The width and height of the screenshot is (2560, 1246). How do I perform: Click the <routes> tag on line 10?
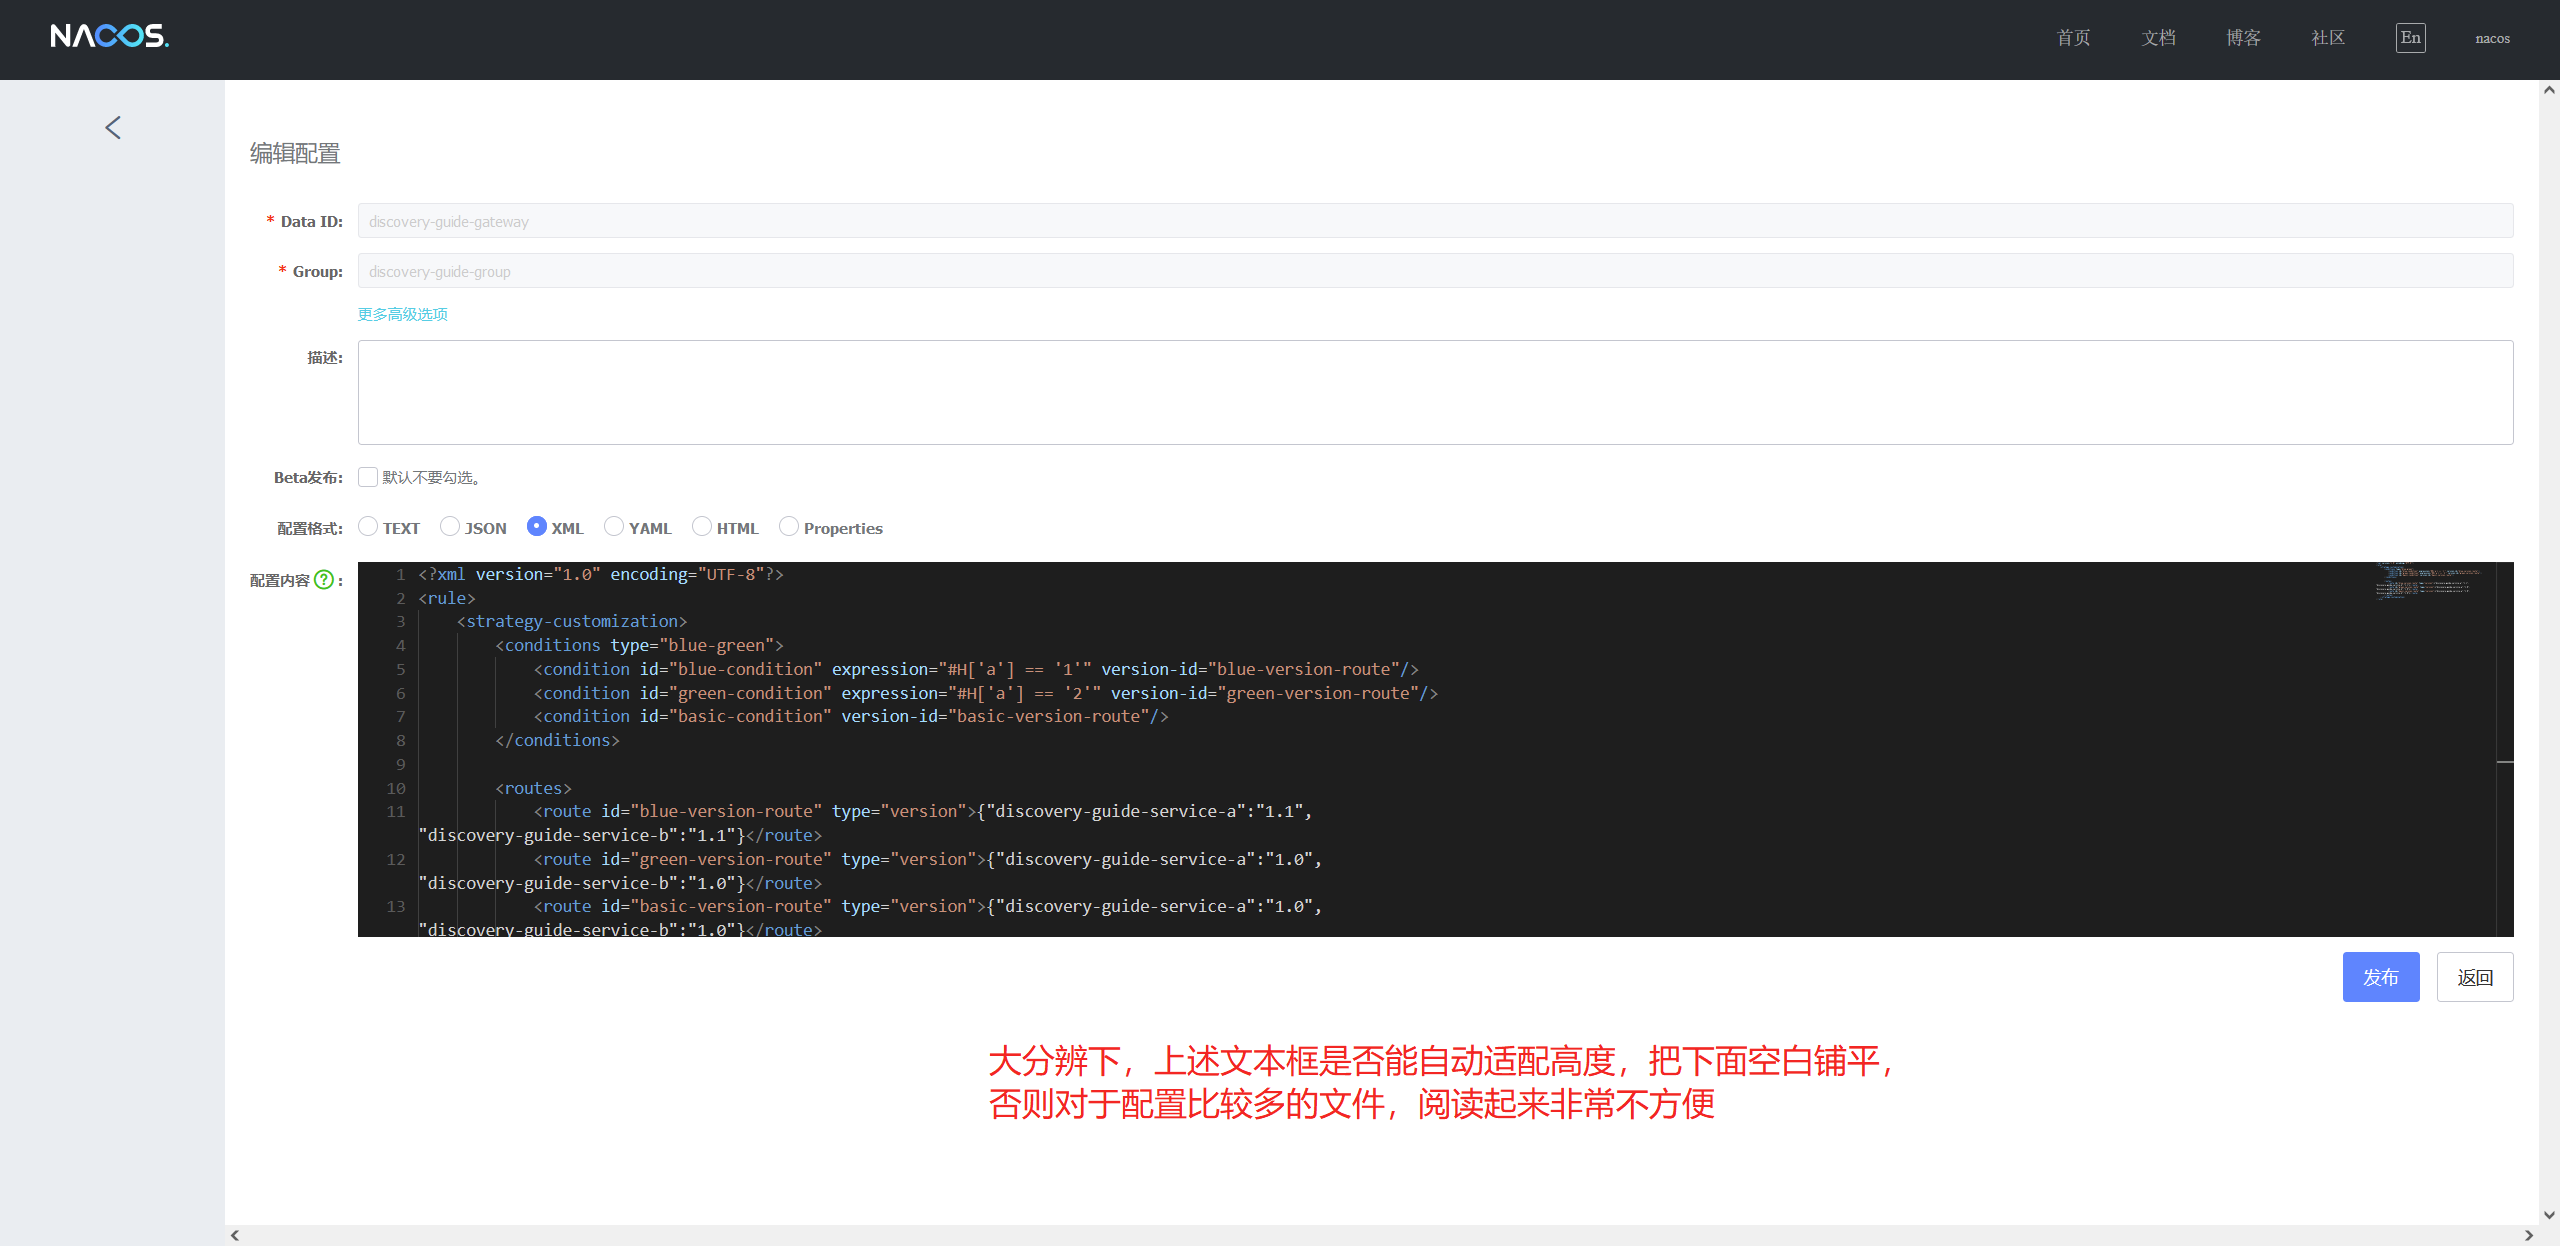click(x=533, y=788)
